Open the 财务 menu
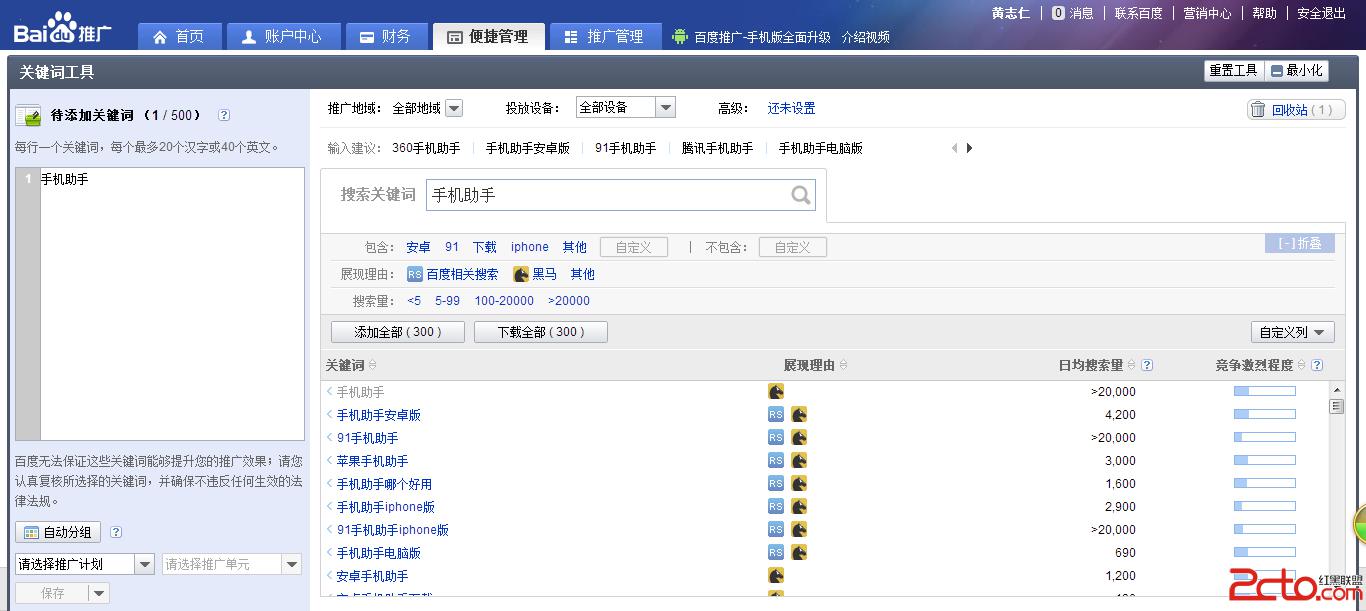 coord(386,36)
